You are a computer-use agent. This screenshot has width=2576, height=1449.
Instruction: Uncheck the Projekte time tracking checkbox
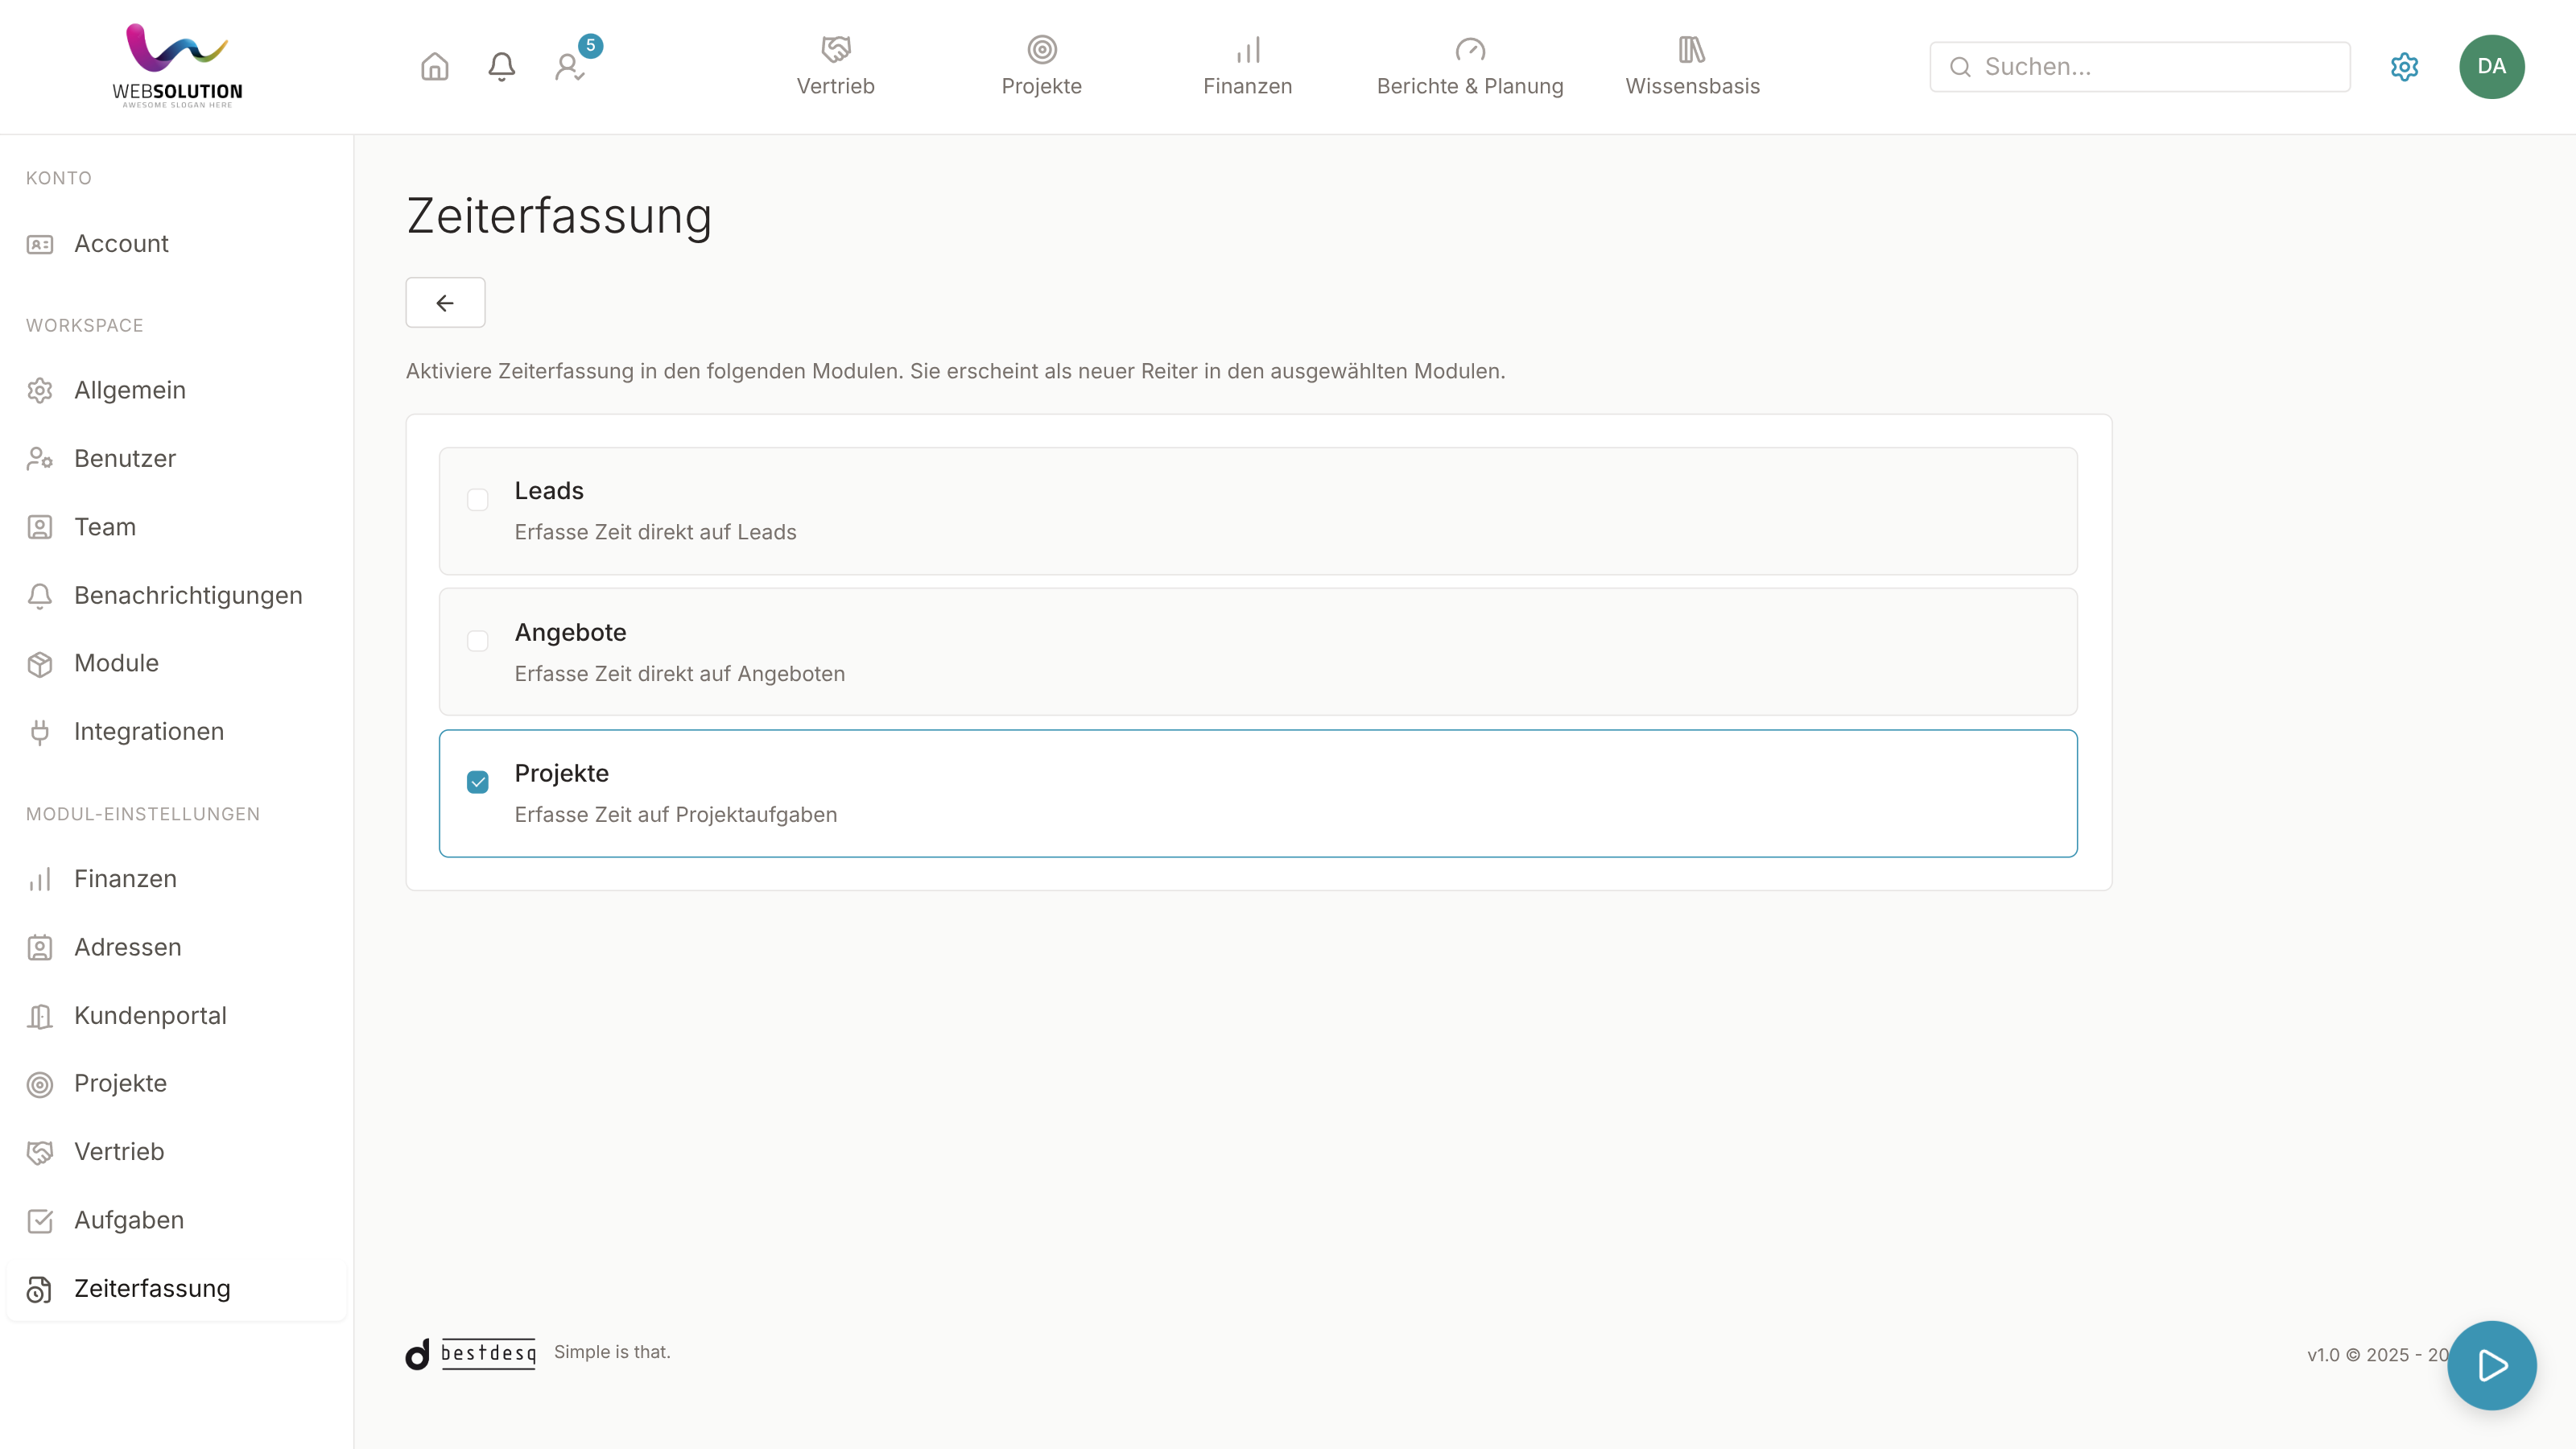[478, 782]
